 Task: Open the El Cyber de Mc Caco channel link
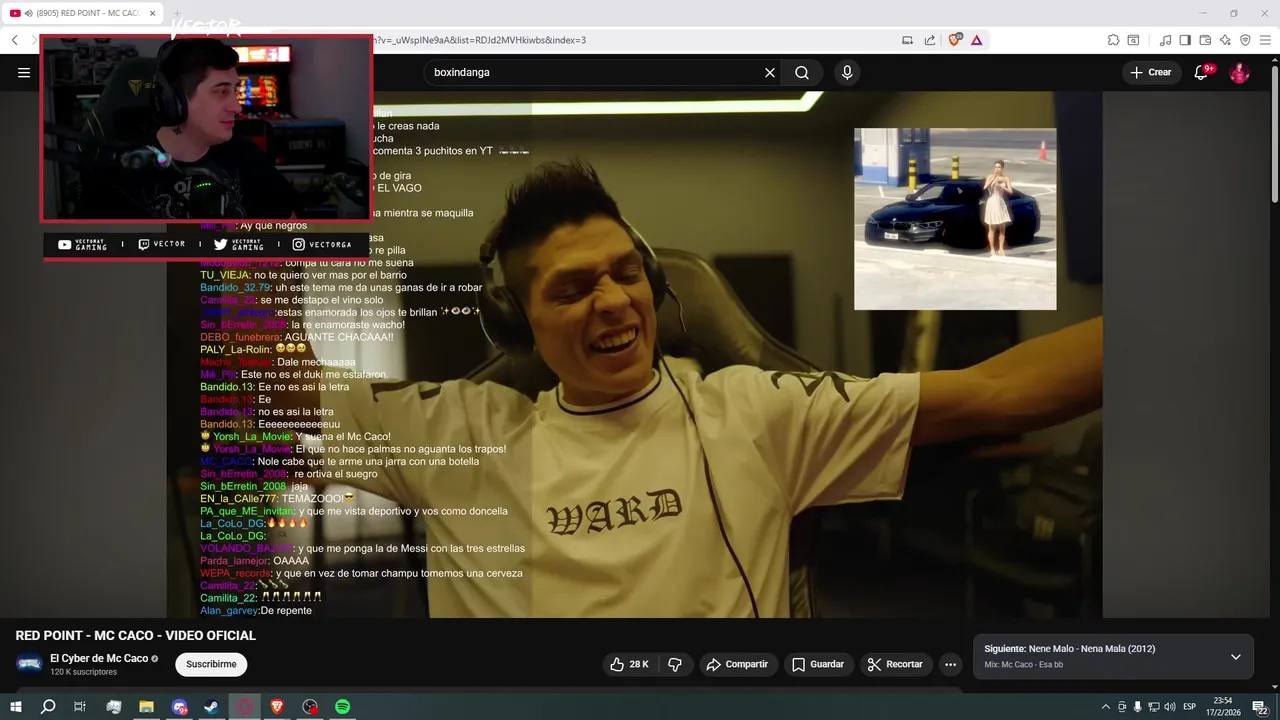99,658
